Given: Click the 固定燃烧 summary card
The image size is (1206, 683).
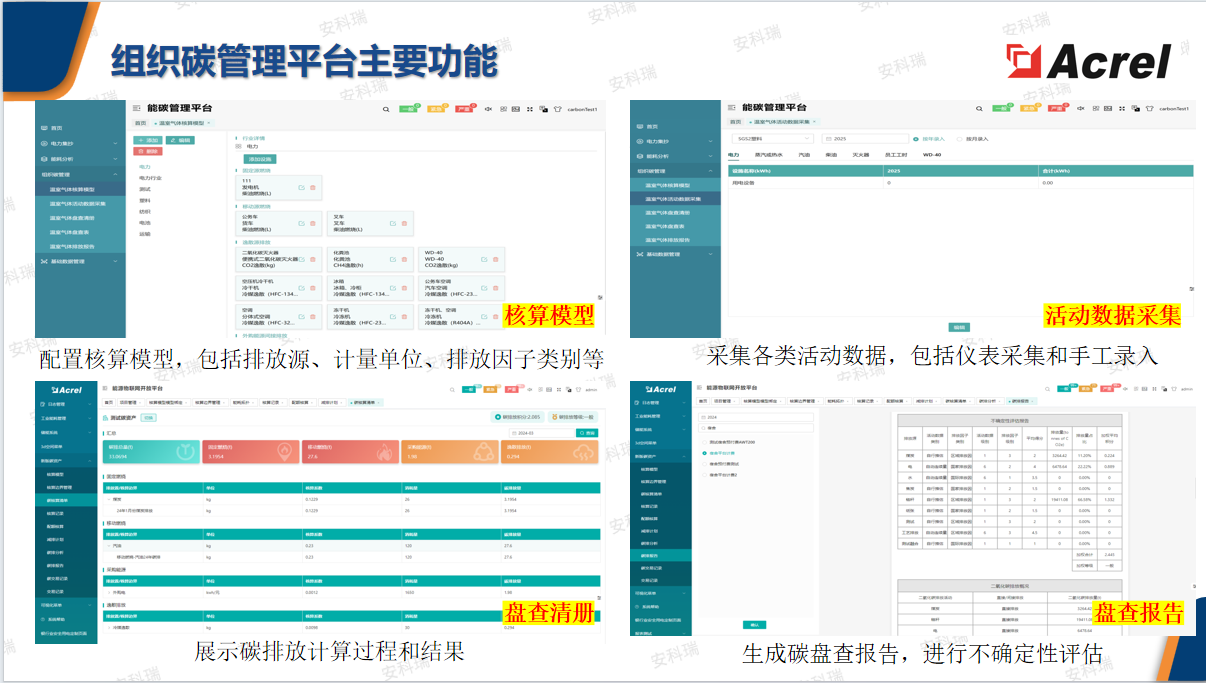Looking at the screenshot, I should coord(251,452).
